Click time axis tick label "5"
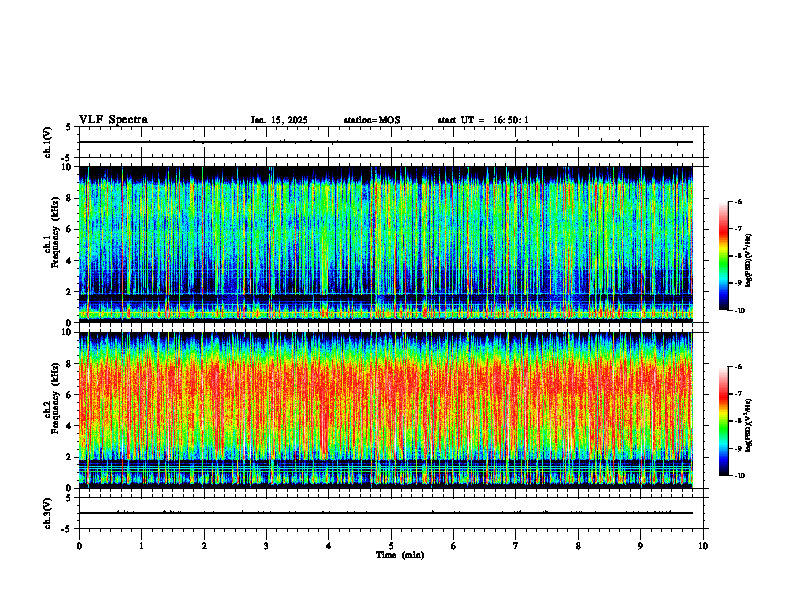792x612 pixels. pyautogui.click(x=391, y=546)
